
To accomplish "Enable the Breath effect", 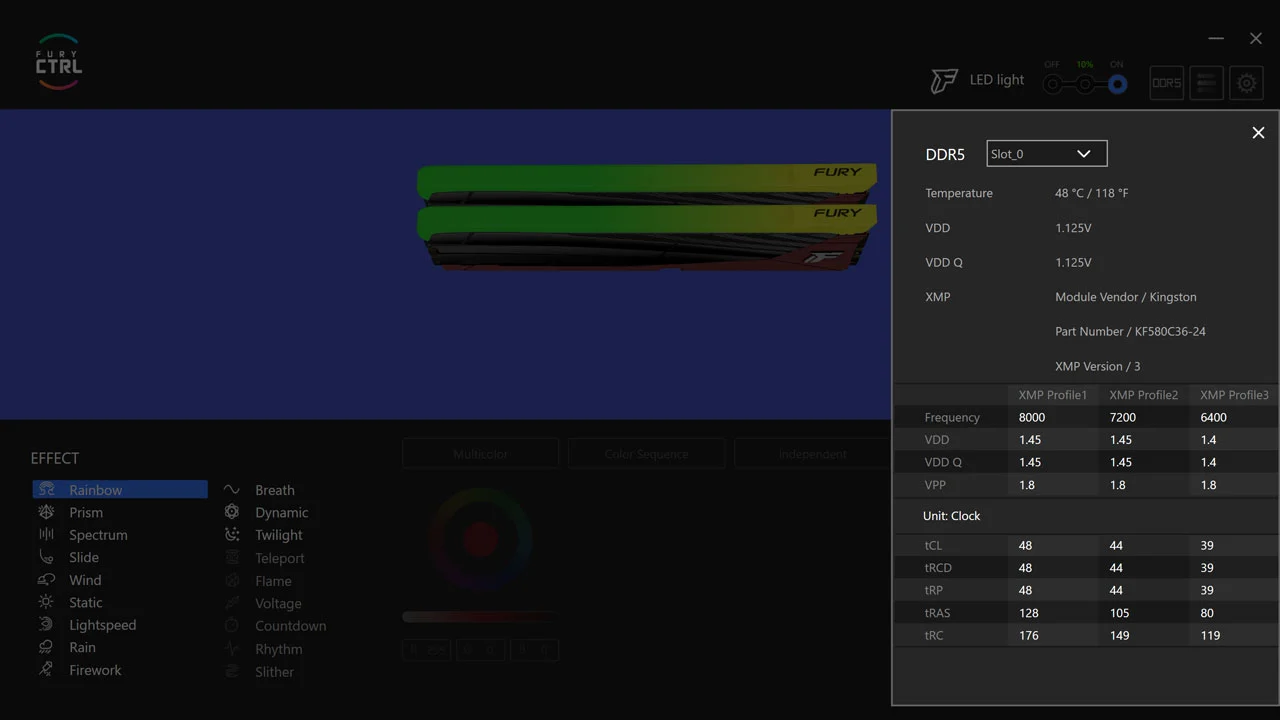I will coord(274,490).
